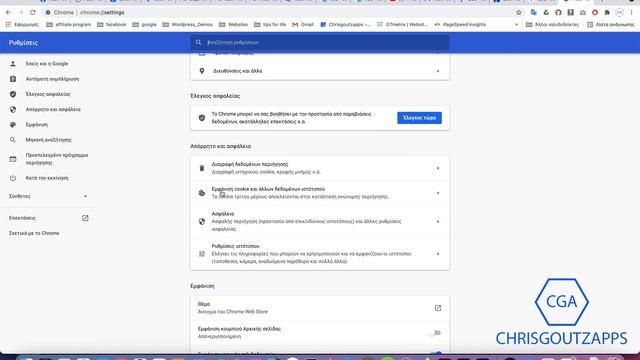This screenshot has height=360, width=640.
Task: Open the Λίστα ανάγνωσης reading list
Action: click(x=611, y=24)
